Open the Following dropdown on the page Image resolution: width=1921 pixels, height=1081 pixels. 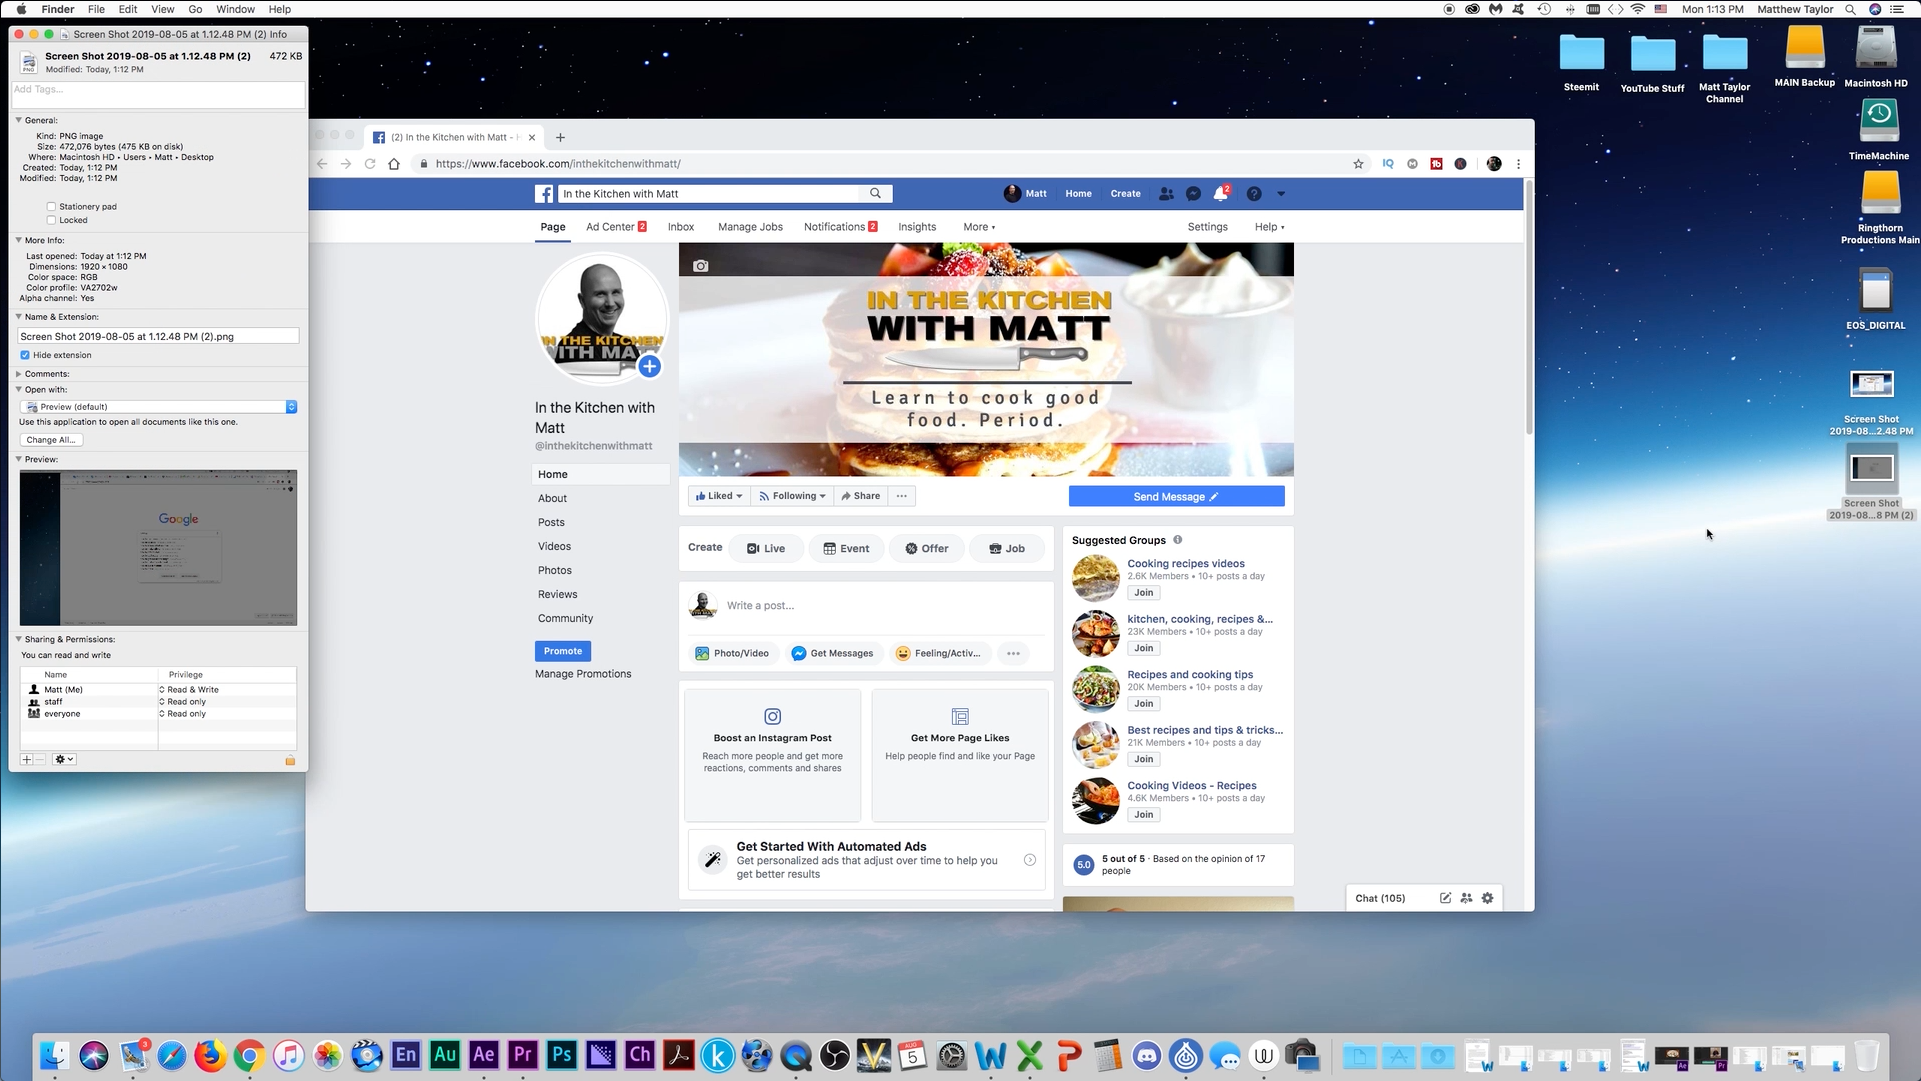pos(791,496)
